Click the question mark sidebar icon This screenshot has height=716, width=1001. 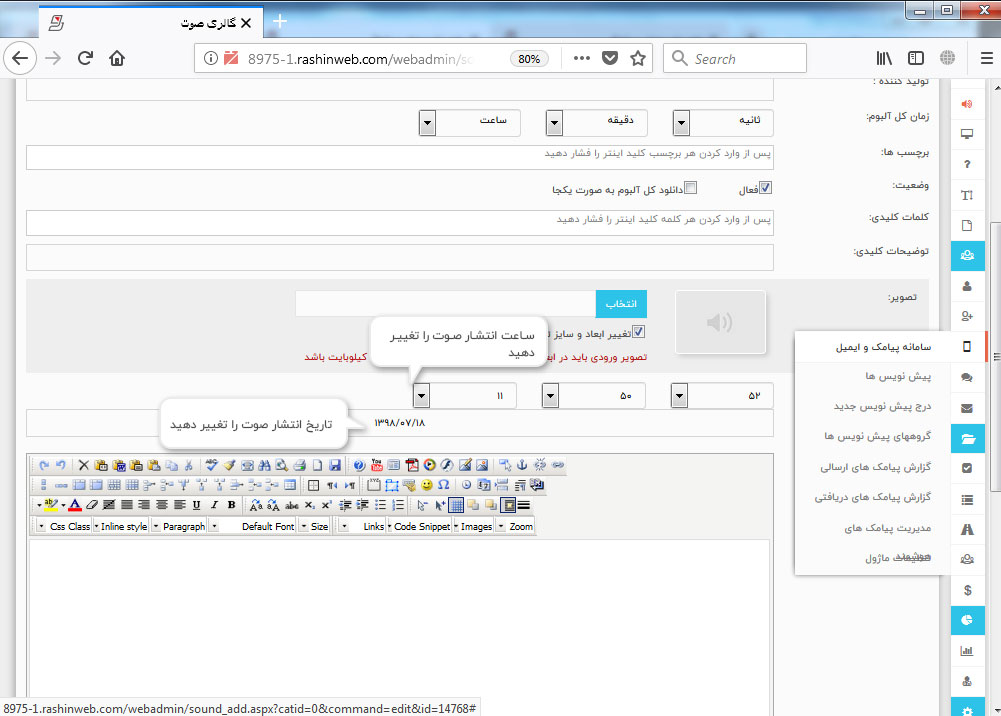pyautogui.click(x=967, y=165)
